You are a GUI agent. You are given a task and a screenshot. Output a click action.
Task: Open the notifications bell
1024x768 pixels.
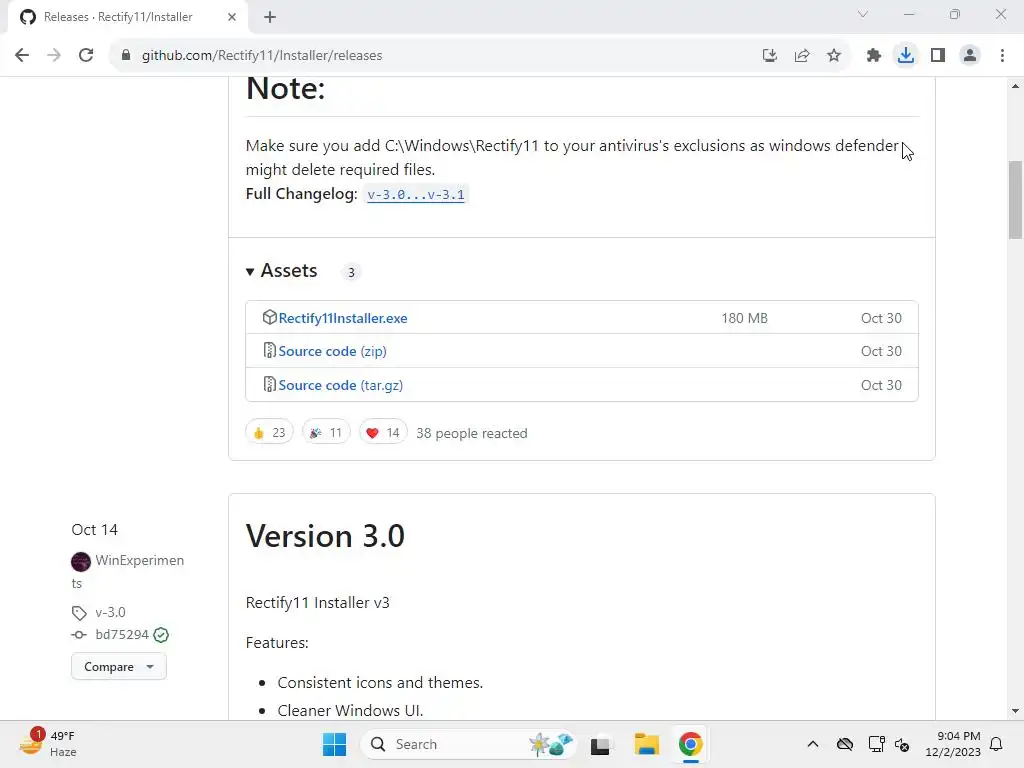tap(997, 744)
